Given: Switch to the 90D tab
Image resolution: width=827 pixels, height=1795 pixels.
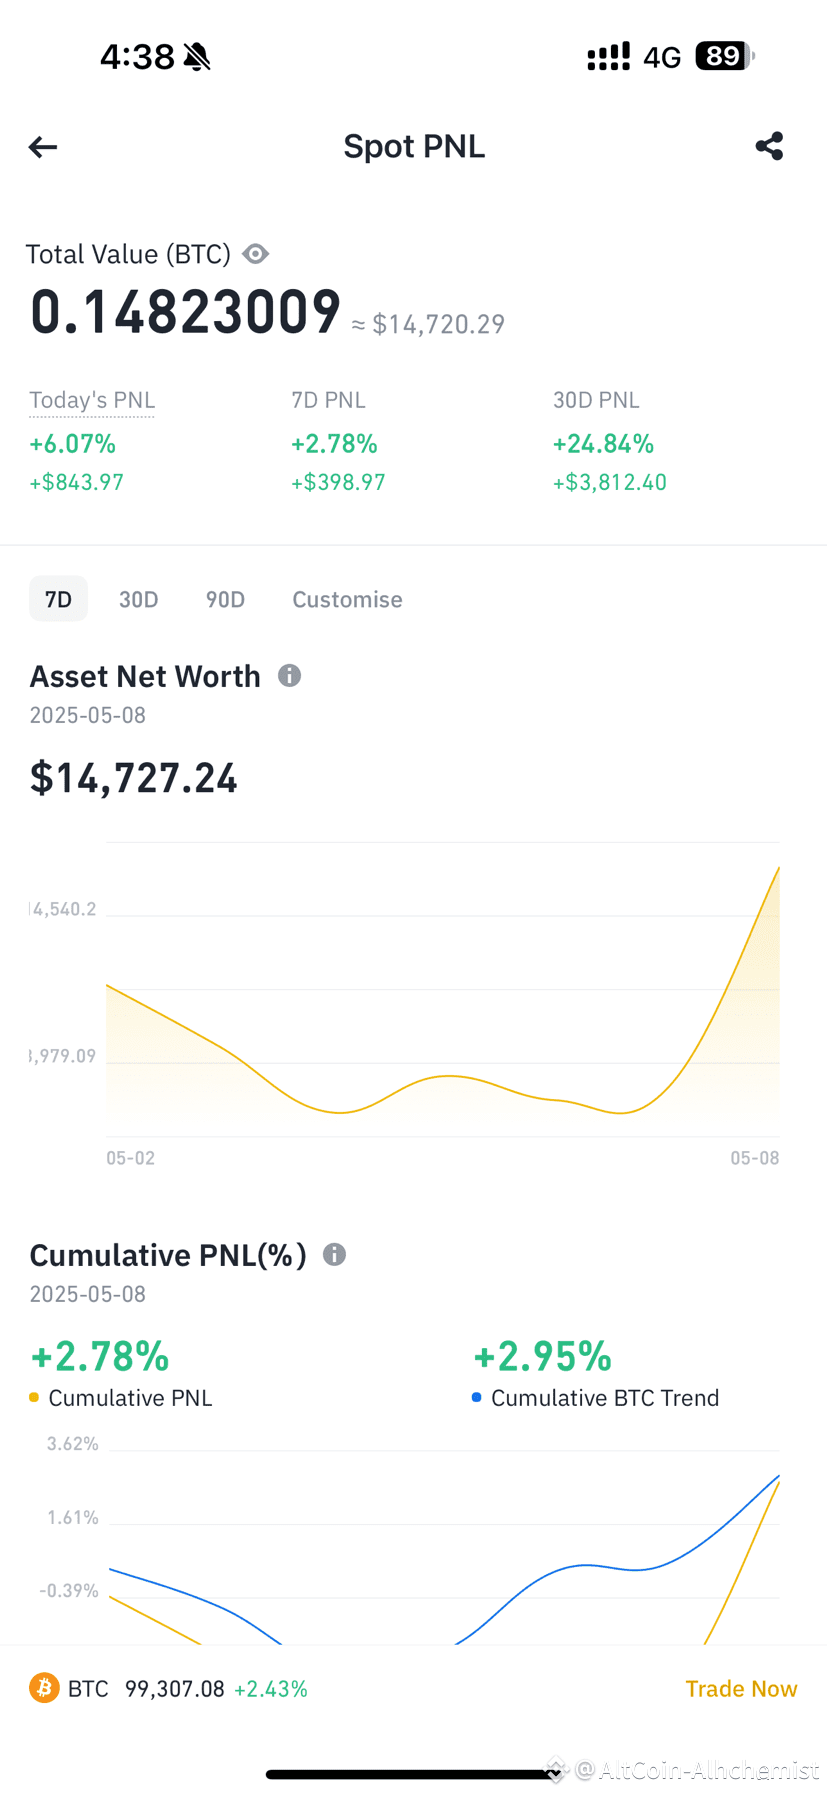Looking at the screenshot, I should tap(225, 599).
